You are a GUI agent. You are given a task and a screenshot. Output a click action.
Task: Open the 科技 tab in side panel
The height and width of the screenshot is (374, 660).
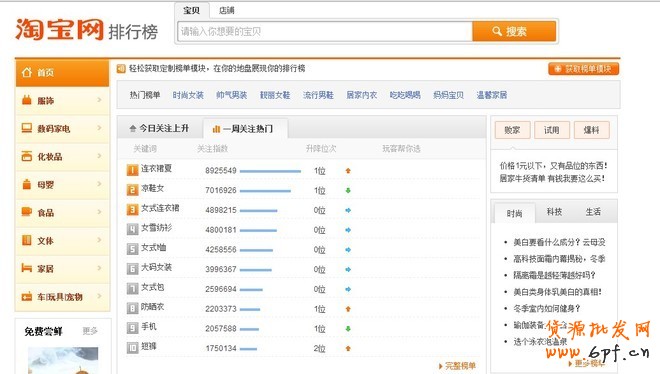point(554,212)
